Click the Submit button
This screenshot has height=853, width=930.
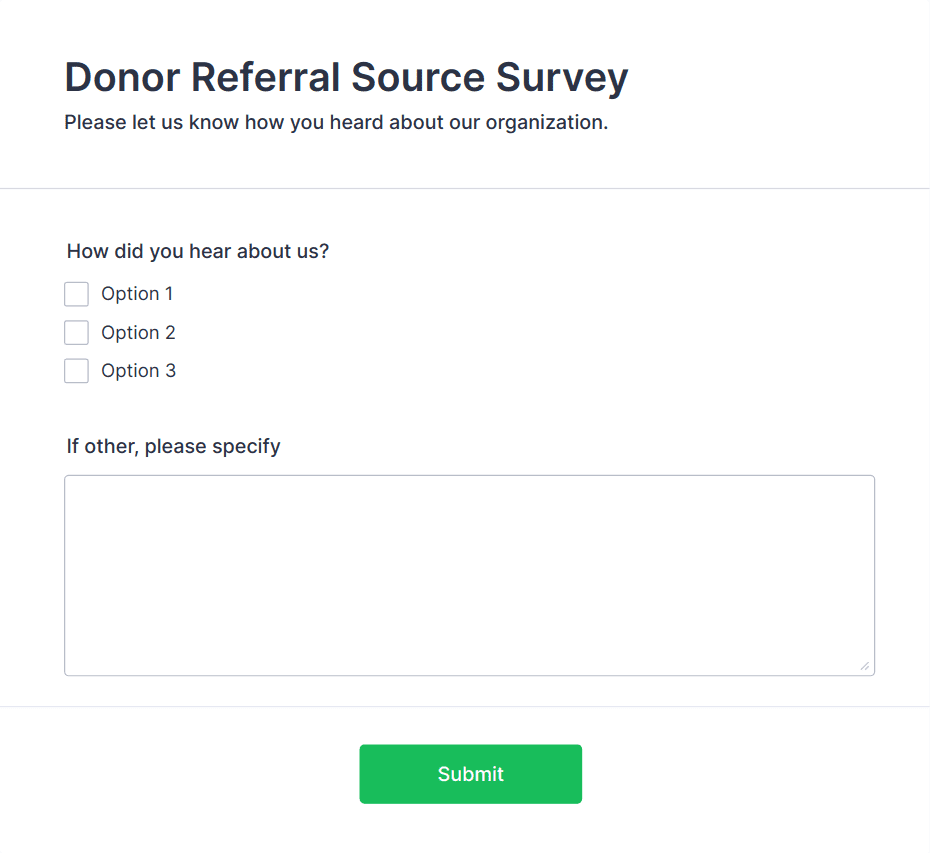[470, 774]
